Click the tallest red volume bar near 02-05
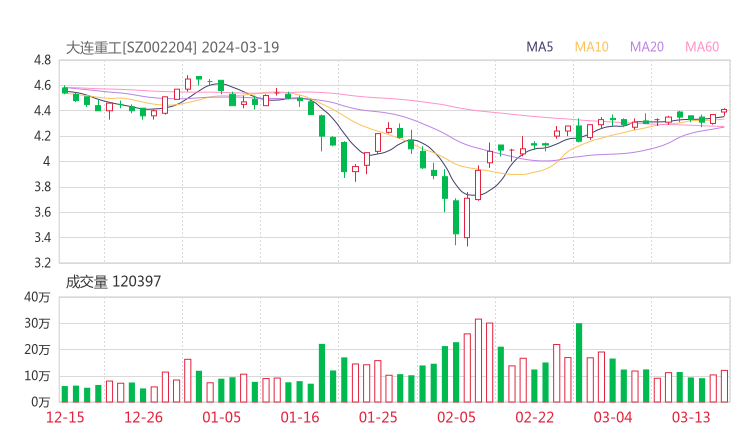The image size is (740, 440). pyautogui.click(x=478, y=361)
